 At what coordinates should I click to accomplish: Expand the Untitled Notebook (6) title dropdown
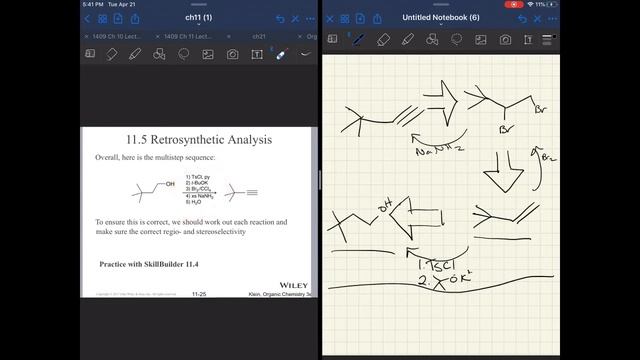click(x=441, y=24)
